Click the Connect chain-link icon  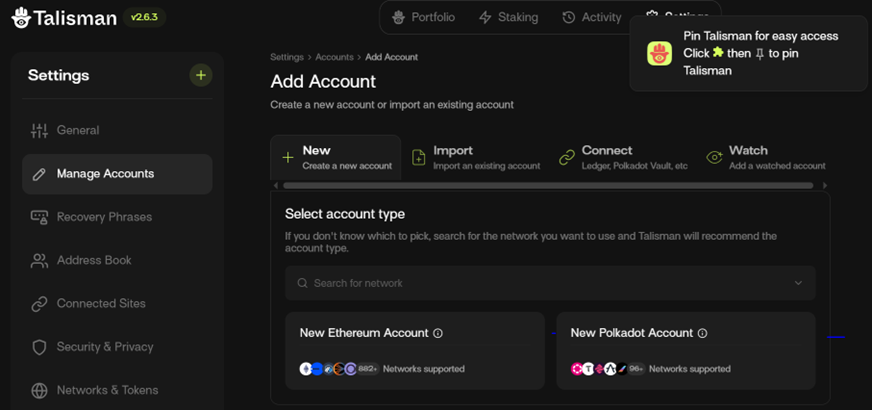pyautogui.click(x=567, y=157)
